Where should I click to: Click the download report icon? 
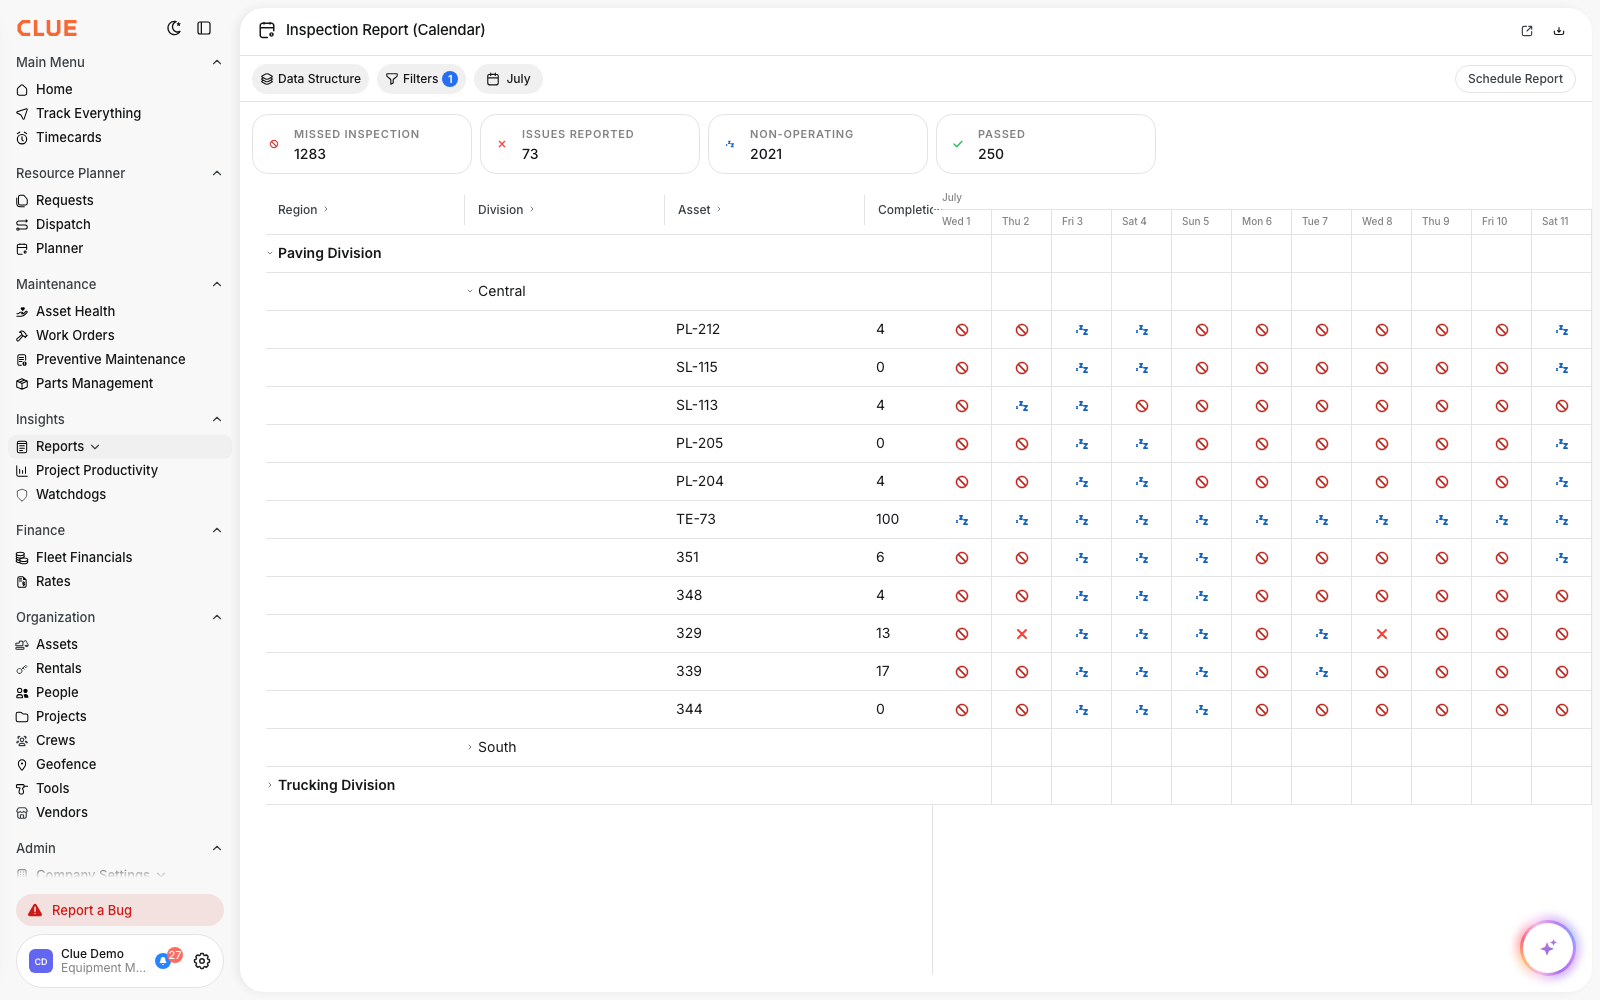1559,31
